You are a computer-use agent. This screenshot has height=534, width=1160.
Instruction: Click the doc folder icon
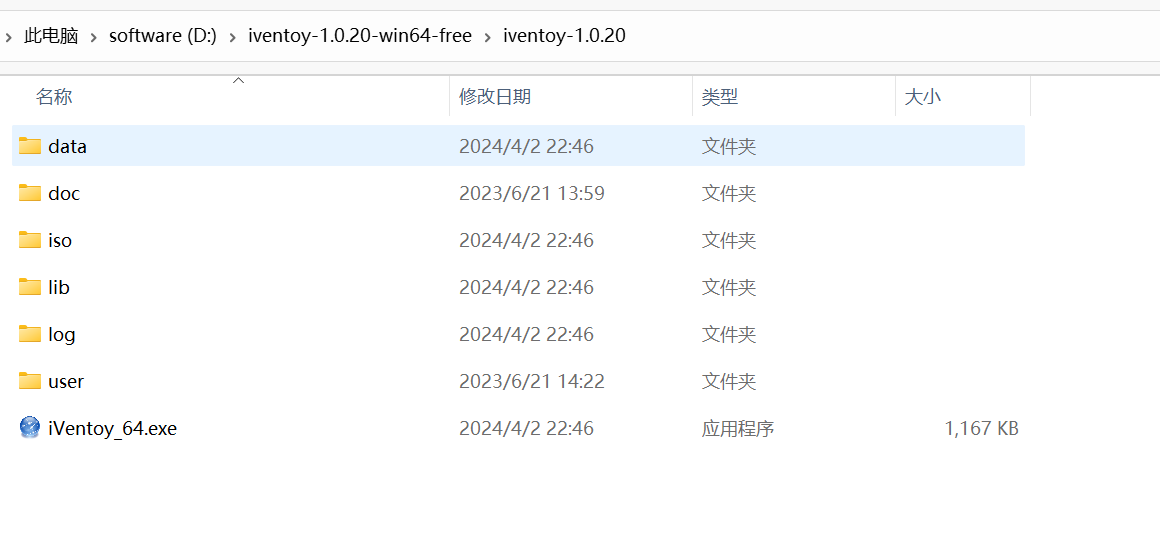click(x=30, y=193)
